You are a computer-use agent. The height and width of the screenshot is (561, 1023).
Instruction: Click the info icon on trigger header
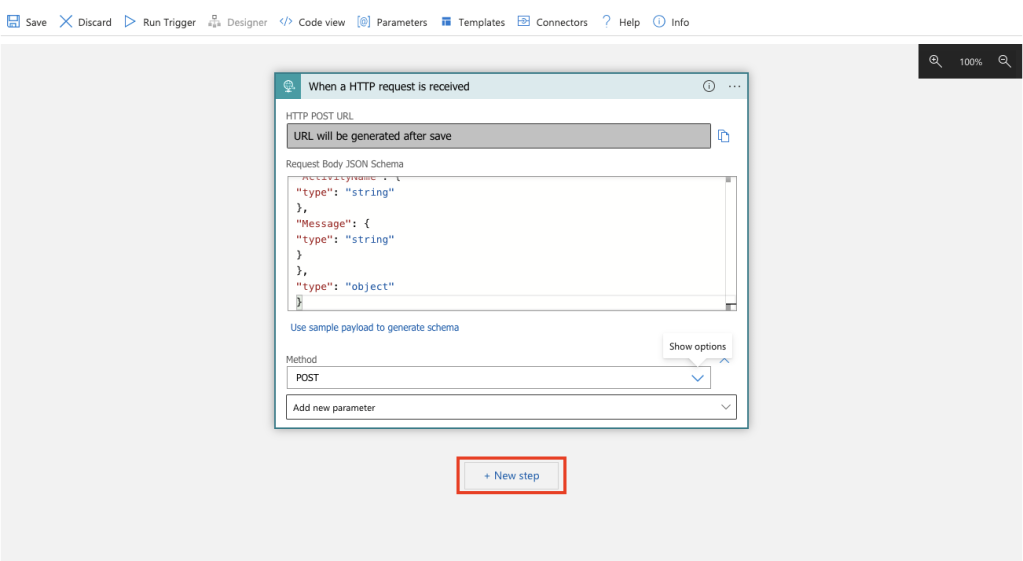click(709, 86)
